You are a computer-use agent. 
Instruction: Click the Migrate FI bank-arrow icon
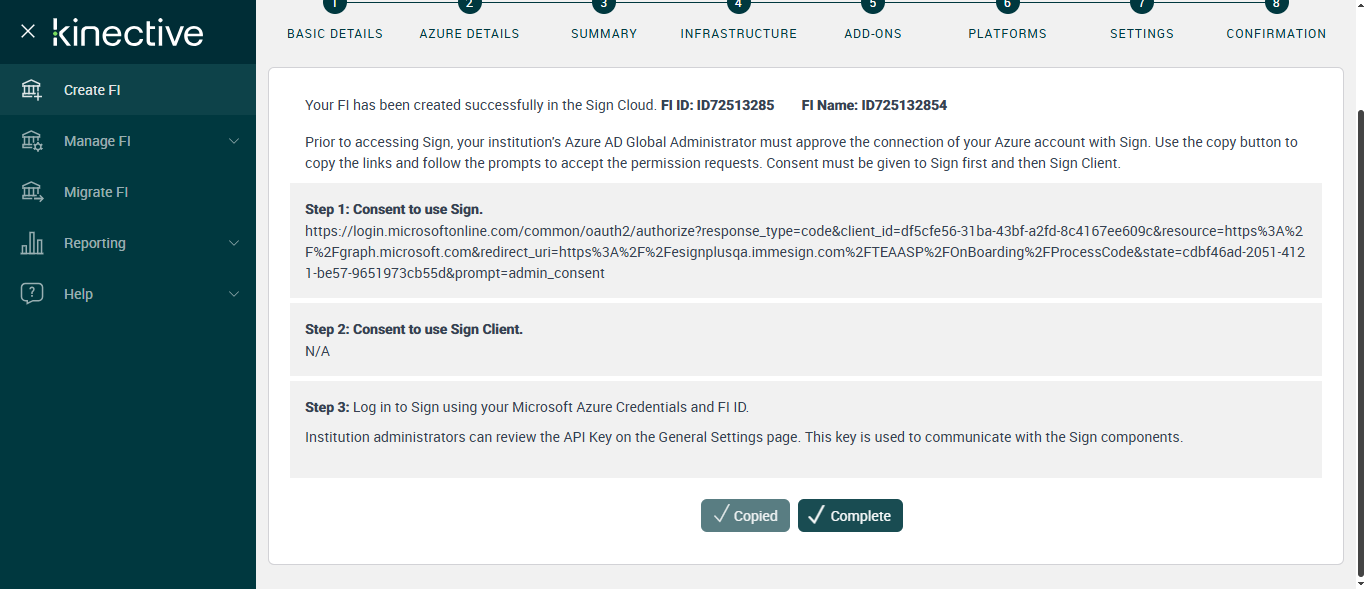click(x=32, y=192)
